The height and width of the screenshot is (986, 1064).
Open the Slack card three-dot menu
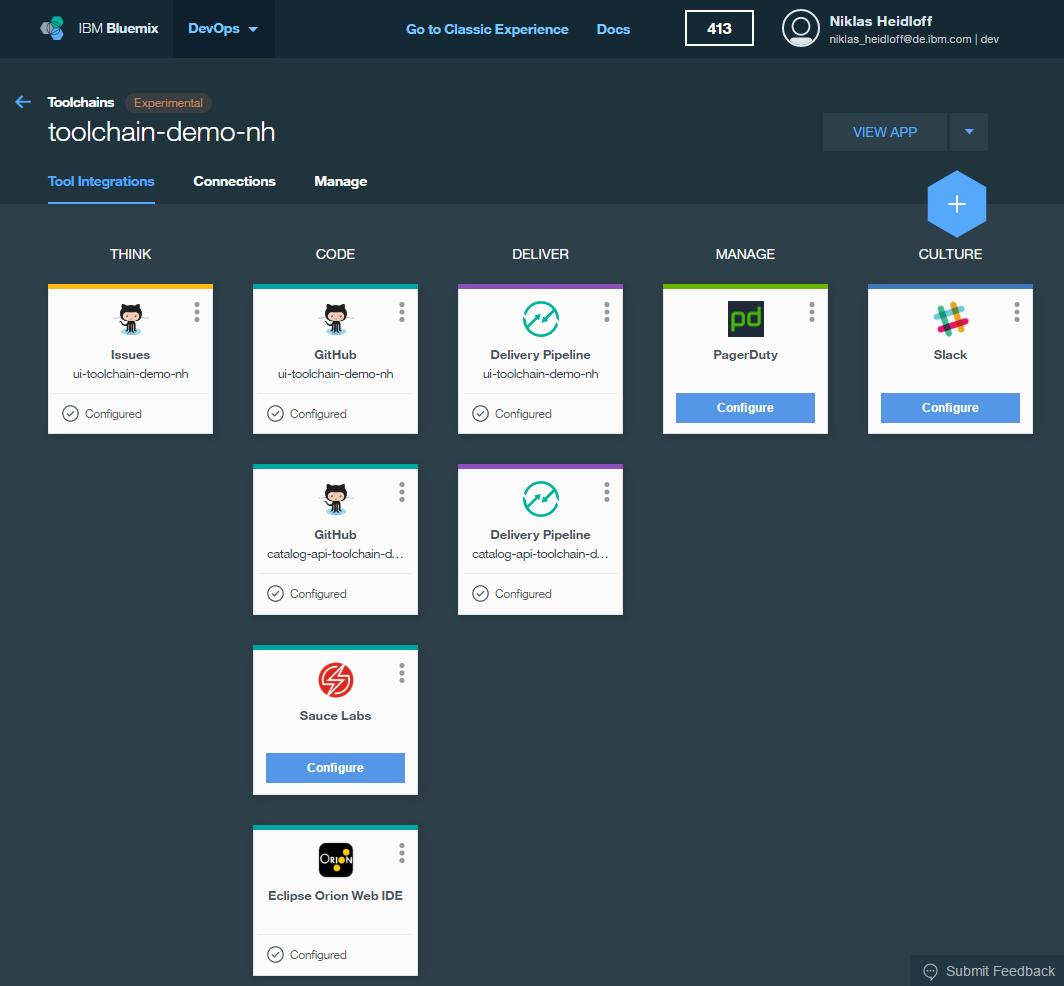pyautogui.click(x=1016, y=312)
